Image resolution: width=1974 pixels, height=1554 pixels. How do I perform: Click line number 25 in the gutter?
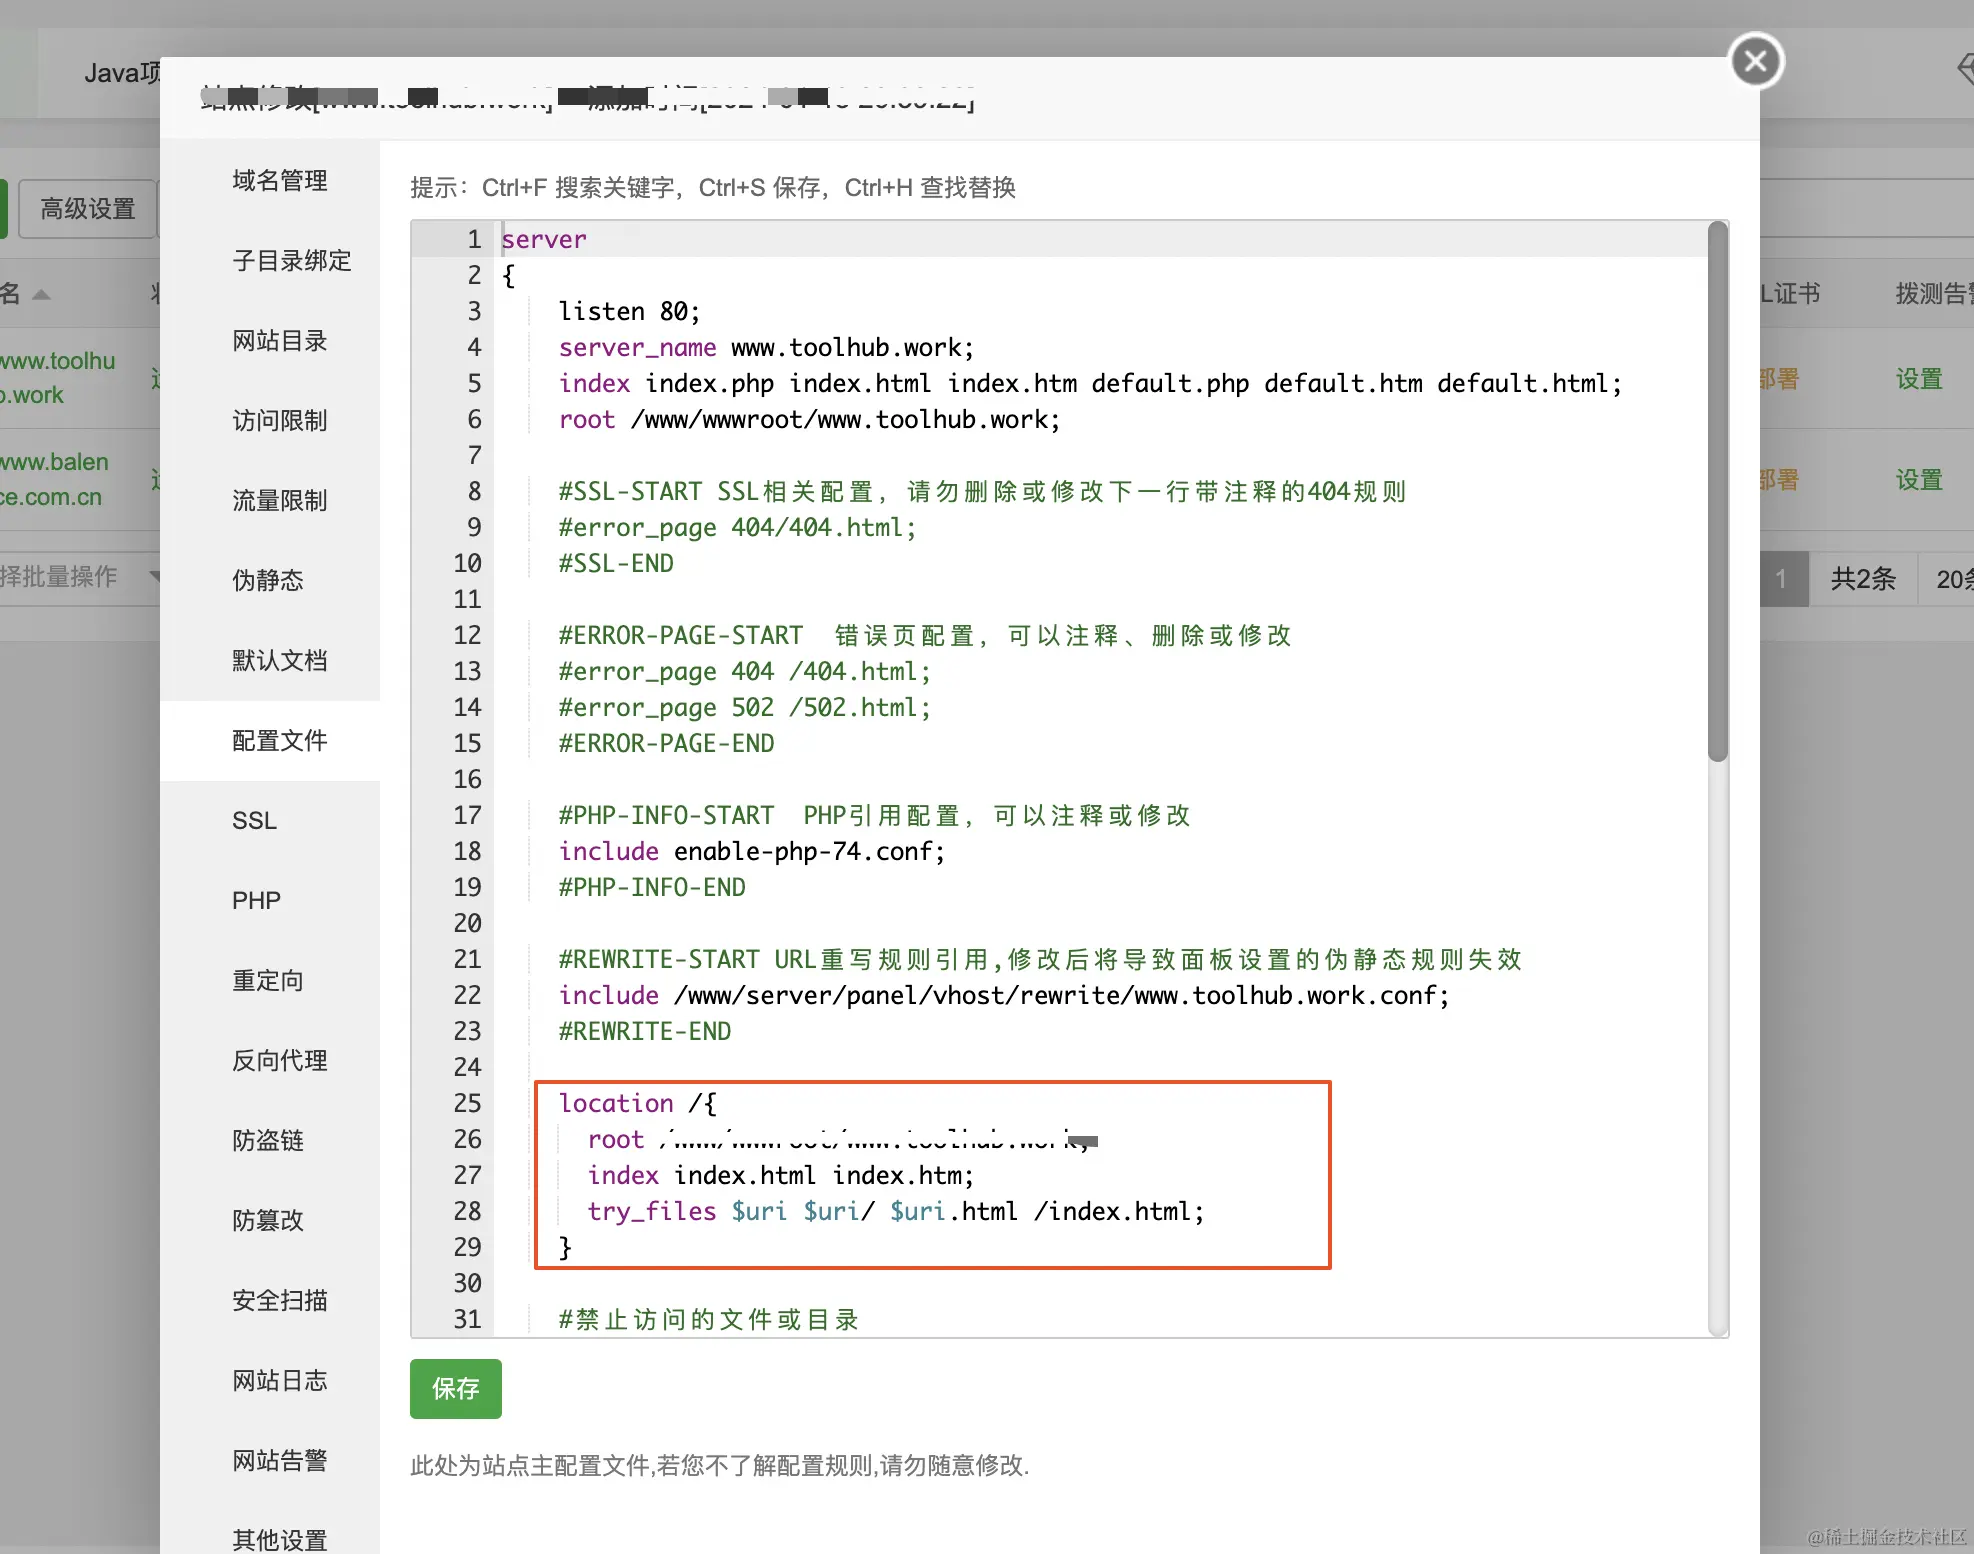coord(467,1104)
